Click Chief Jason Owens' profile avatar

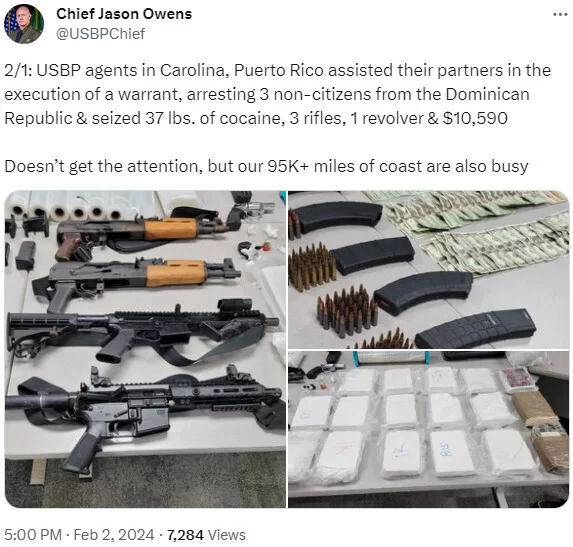click(x=24, y=24)
